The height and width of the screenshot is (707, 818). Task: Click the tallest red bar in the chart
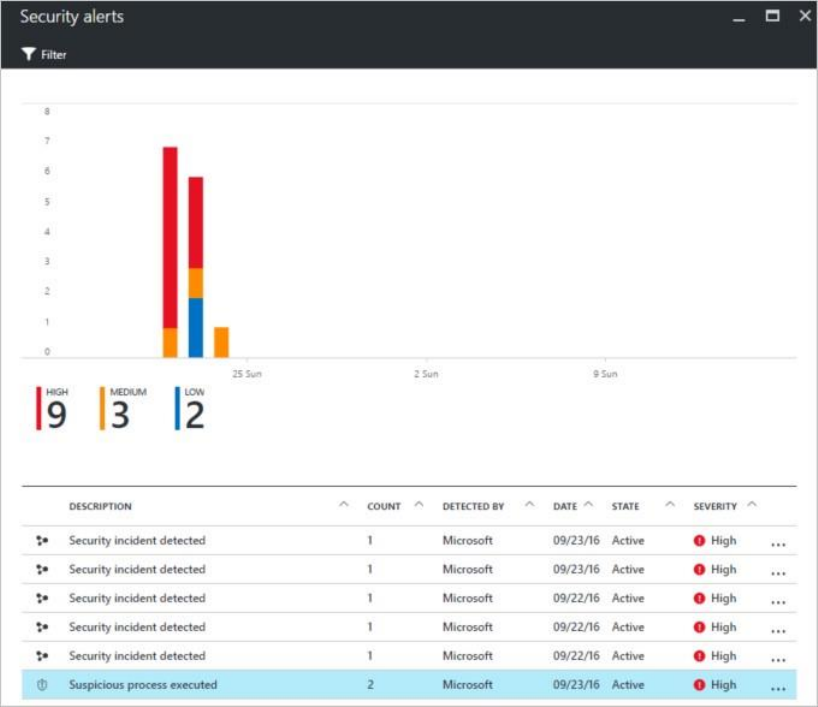click(x=170, y=237)
